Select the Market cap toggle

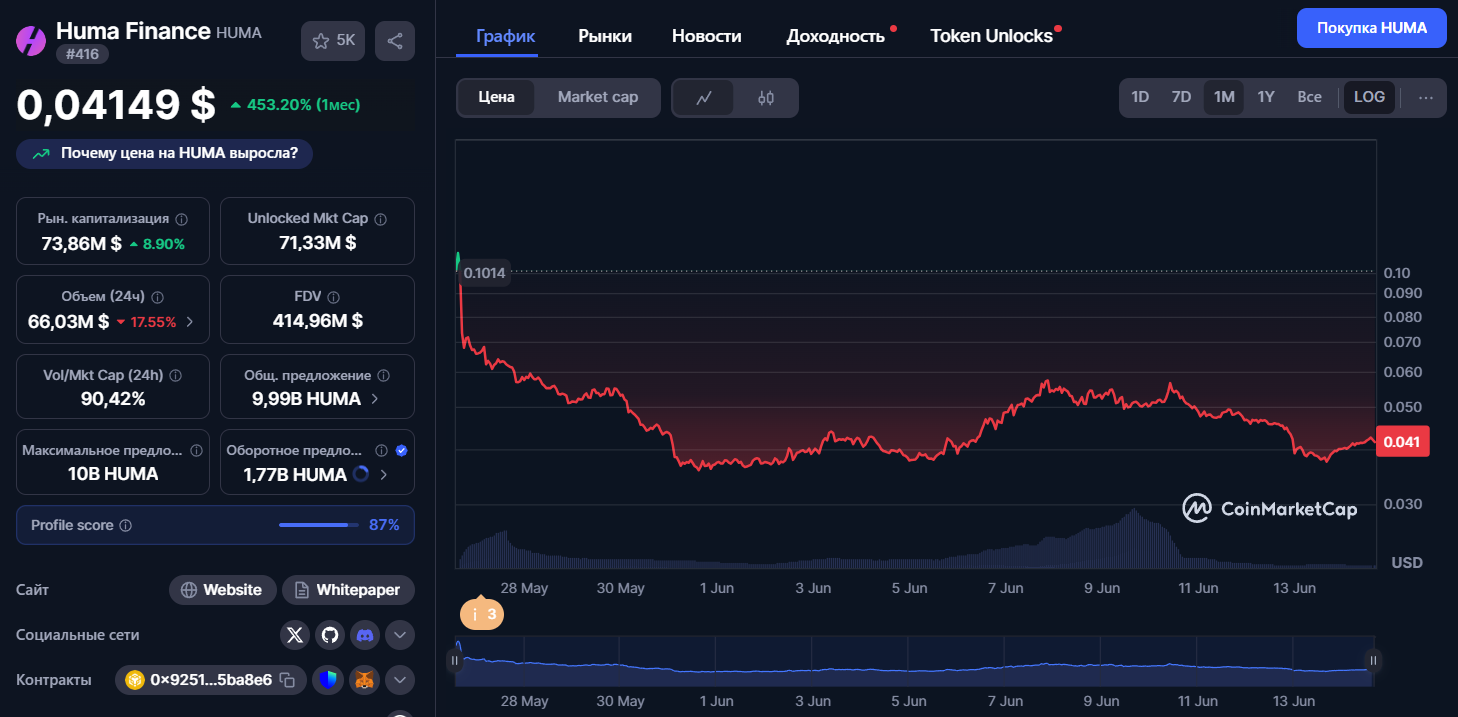(x=597, y=97)
